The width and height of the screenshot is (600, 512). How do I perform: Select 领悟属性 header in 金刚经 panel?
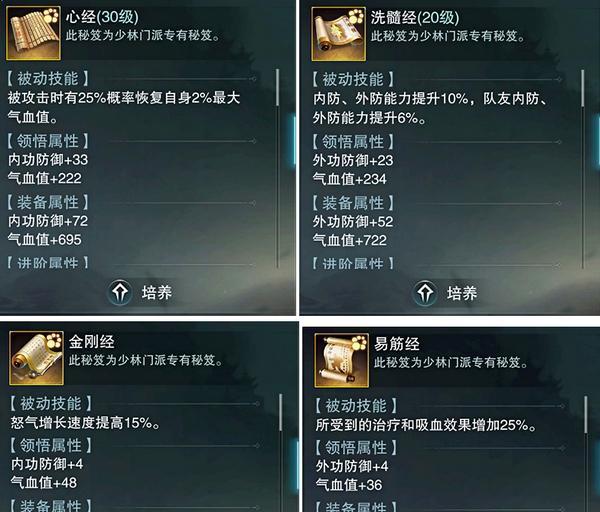51,445
